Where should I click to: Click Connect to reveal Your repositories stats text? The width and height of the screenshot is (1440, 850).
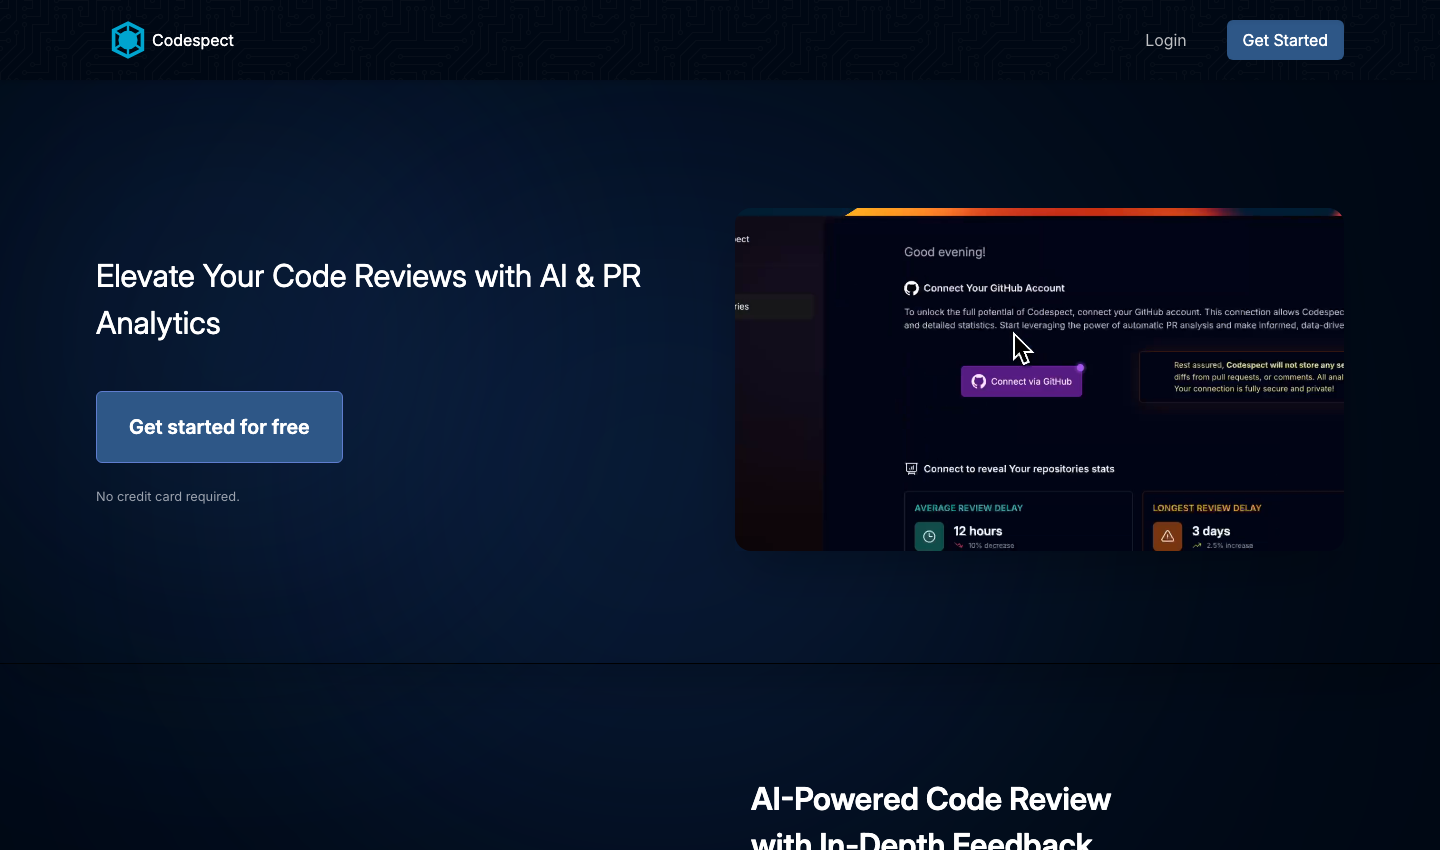click(1019, 469)
